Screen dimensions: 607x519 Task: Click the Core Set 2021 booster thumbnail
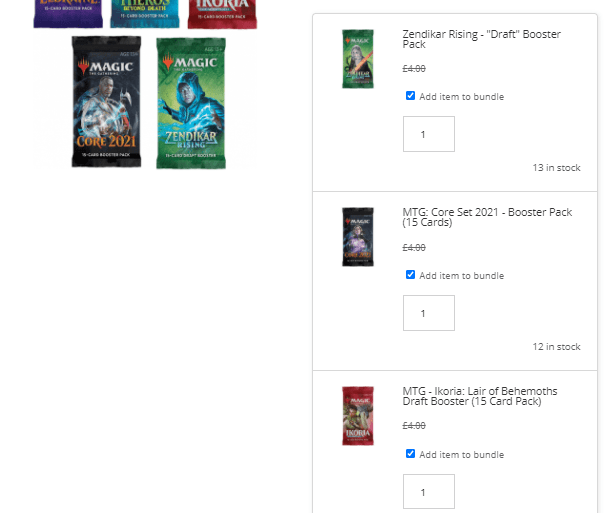coord(358,237)
